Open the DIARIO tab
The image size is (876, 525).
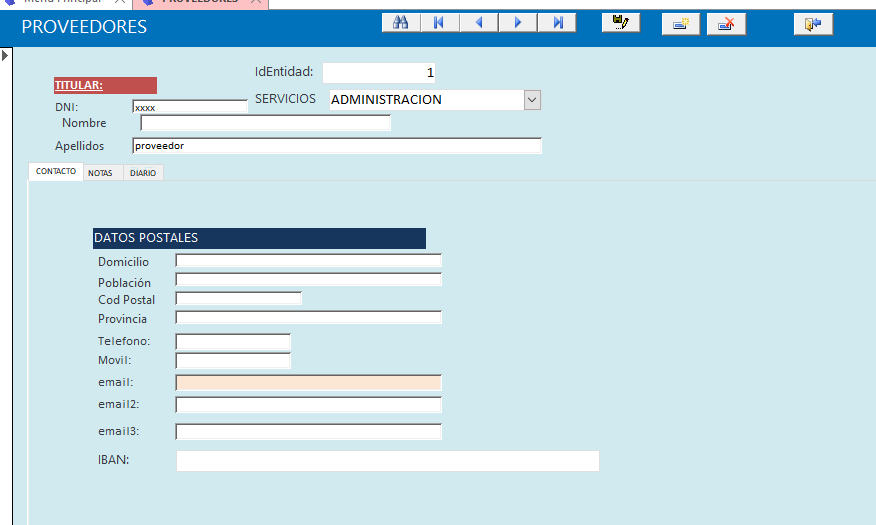[x=143, y=173]
